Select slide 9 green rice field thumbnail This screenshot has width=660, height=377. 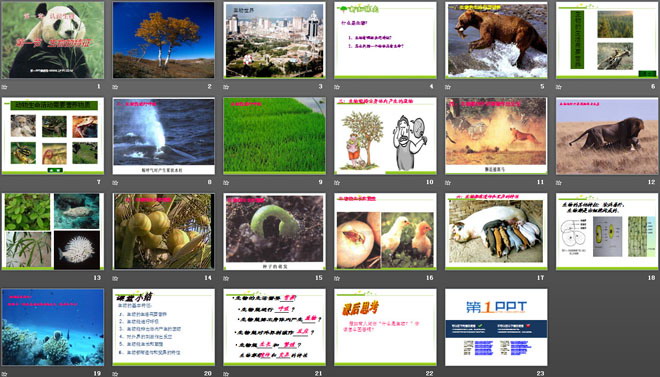tap(274, 135)
